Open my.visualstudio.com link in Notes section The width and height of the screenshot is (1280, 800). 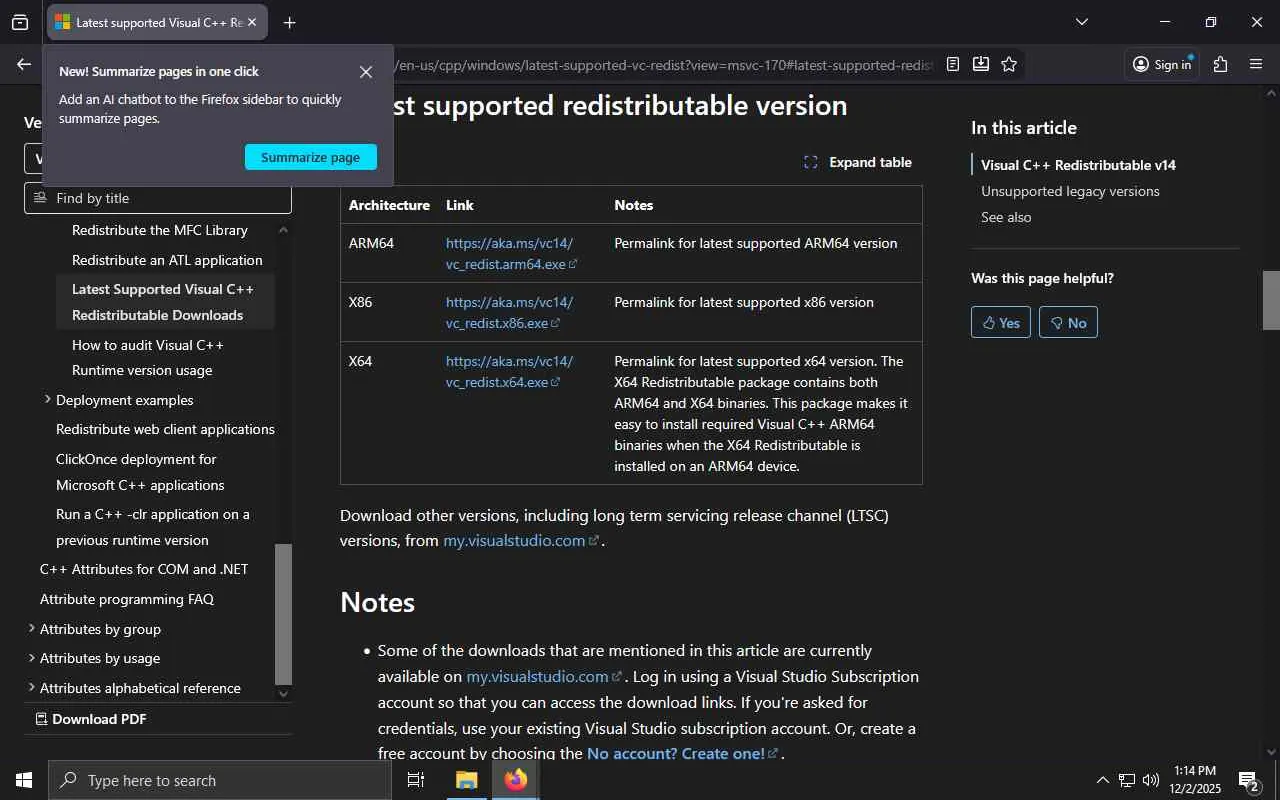point(544,676)
